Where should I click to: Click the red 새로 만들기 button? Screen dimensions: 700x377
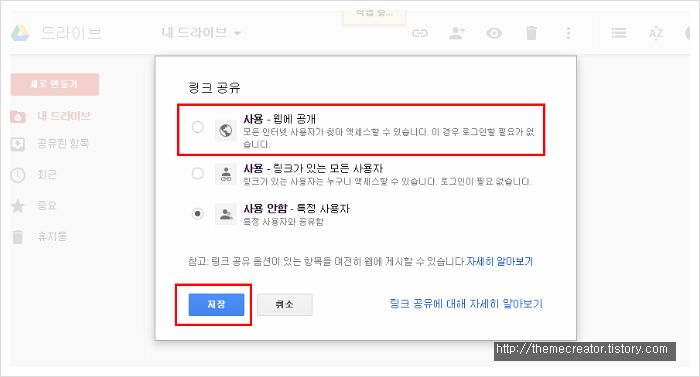[x=55, y=84]
